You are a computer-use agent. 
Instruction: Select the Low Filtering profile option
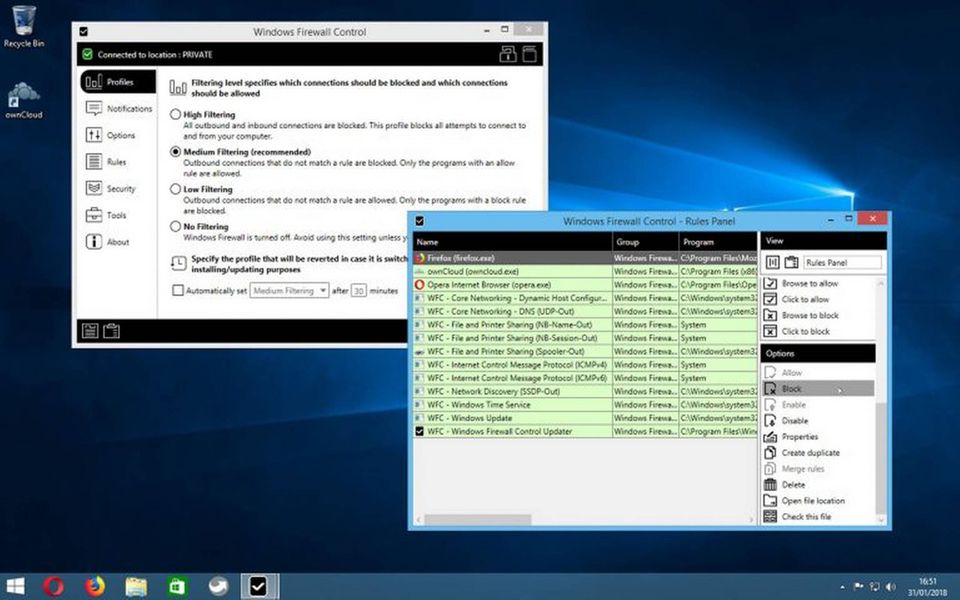tap(177, 189)
